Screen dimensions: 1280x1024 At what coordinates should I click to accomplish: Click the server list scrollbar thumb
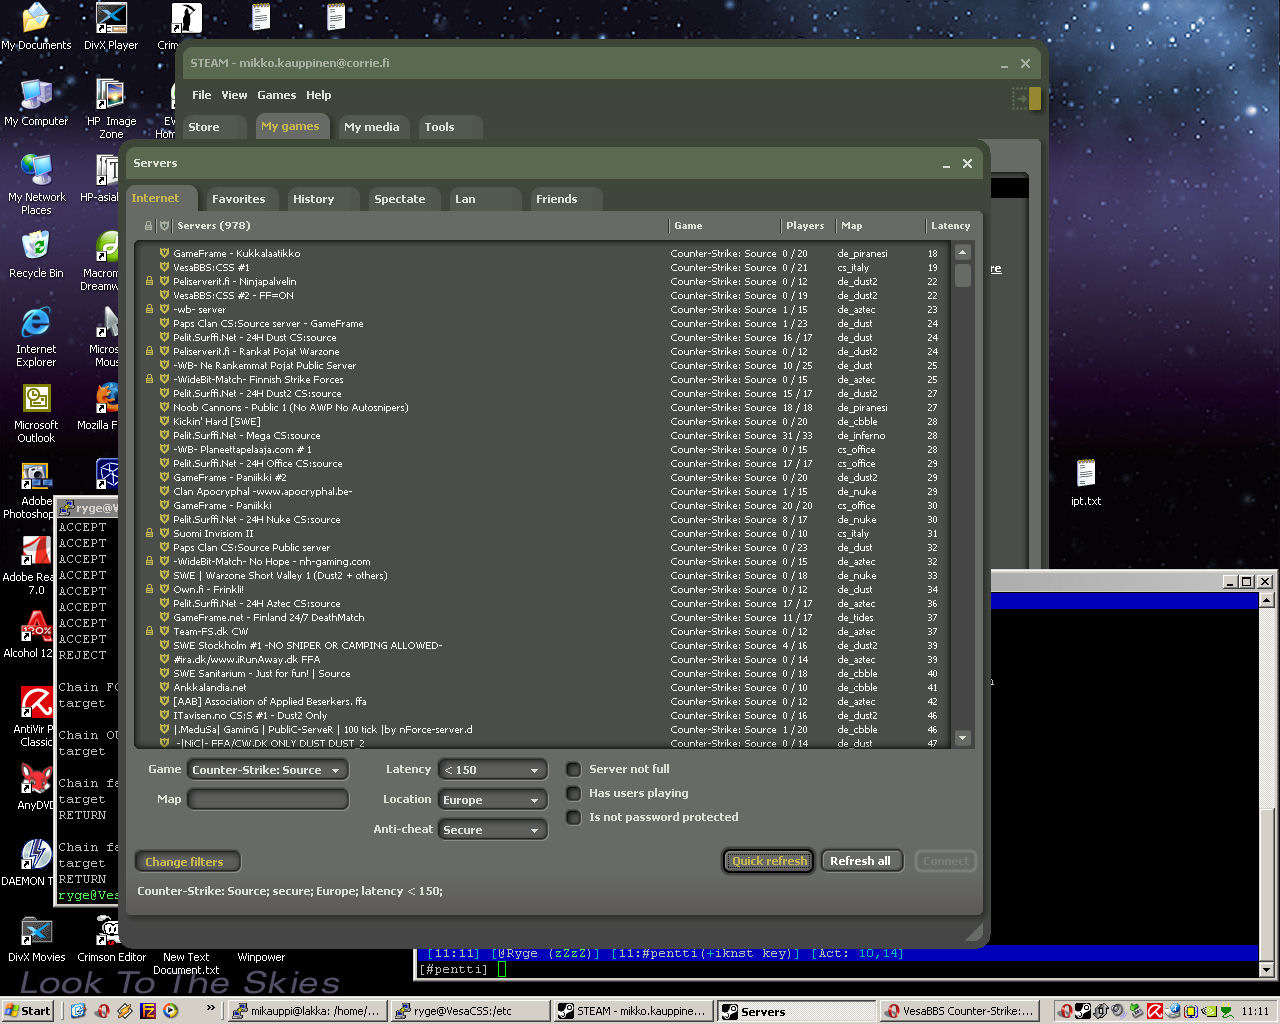point(963,275)
